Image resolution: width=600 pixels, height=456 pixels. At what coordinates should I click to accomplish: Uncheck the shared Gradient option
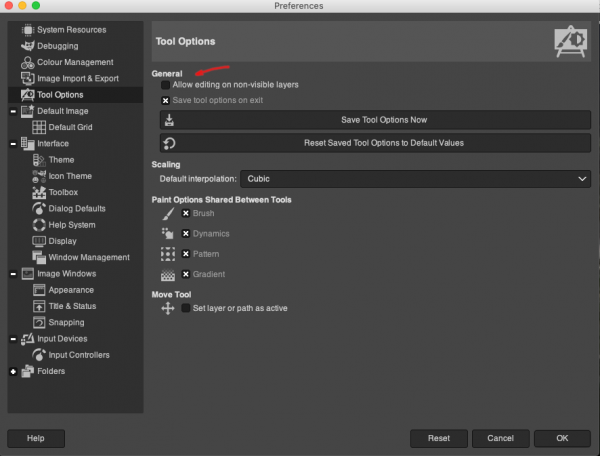186,274
